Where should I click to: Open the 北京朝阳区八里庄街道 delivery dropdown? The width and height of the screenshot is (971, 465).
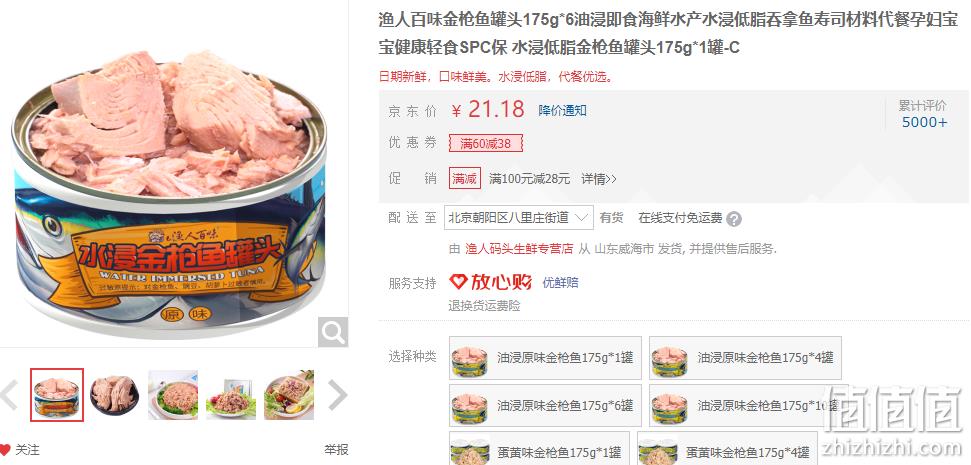518,217
